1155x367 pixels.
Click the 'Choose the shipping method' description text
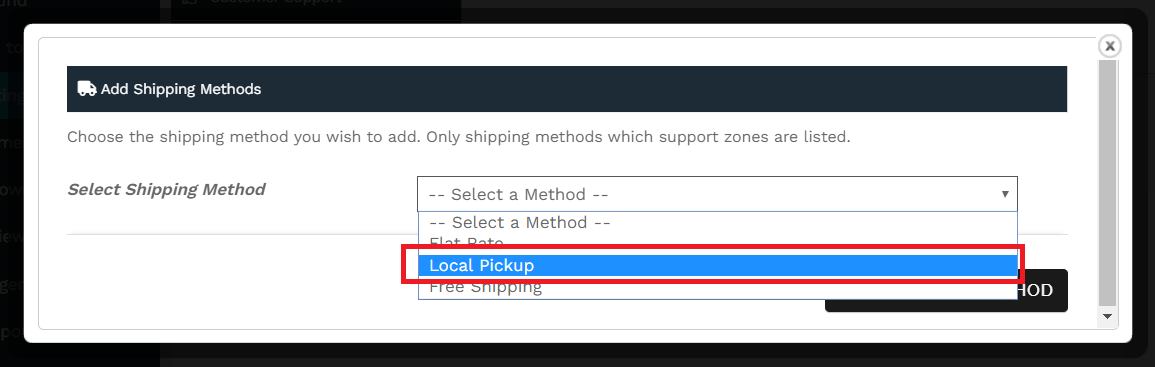[x=459, y=137]
